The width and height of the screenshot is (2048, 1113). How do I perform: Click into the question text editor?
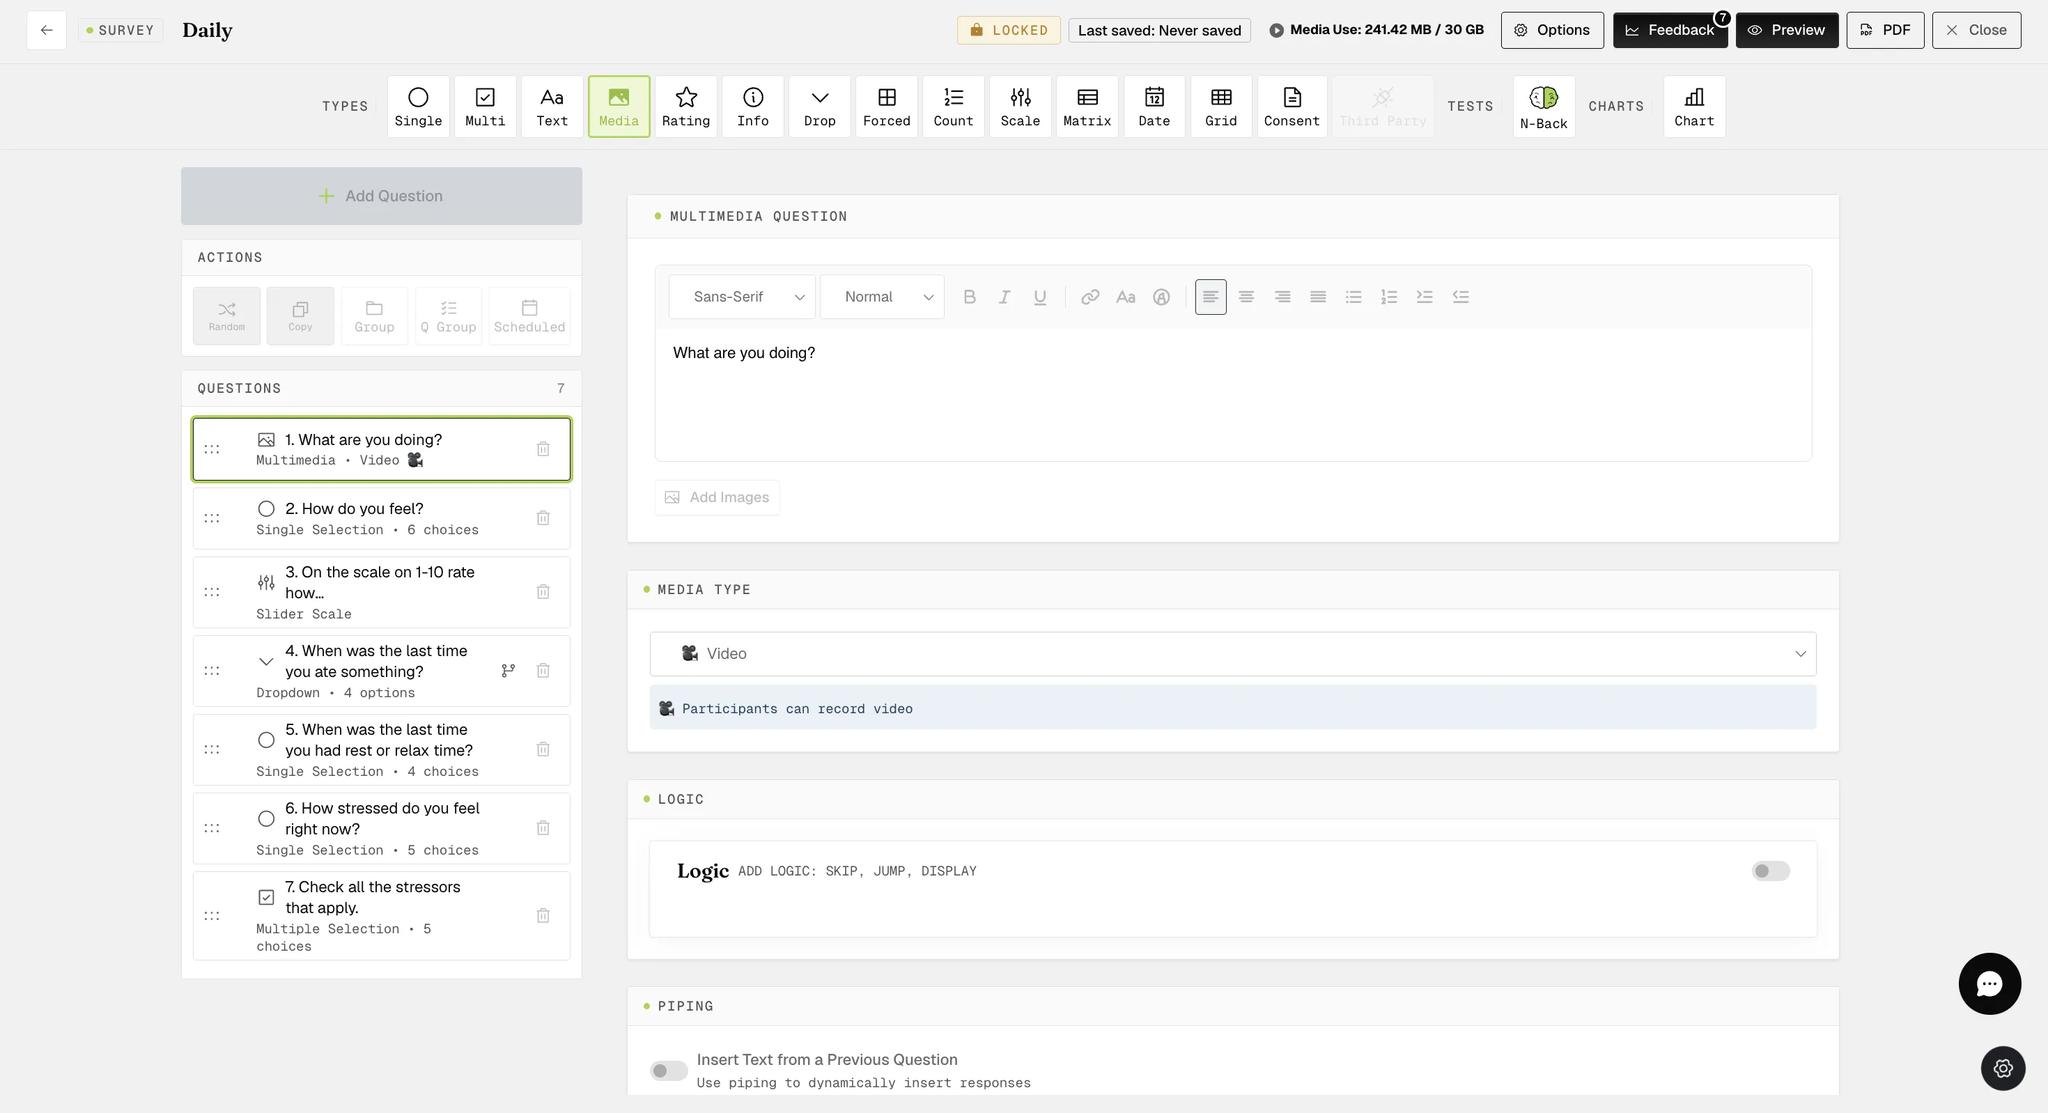coord(1232,394)
